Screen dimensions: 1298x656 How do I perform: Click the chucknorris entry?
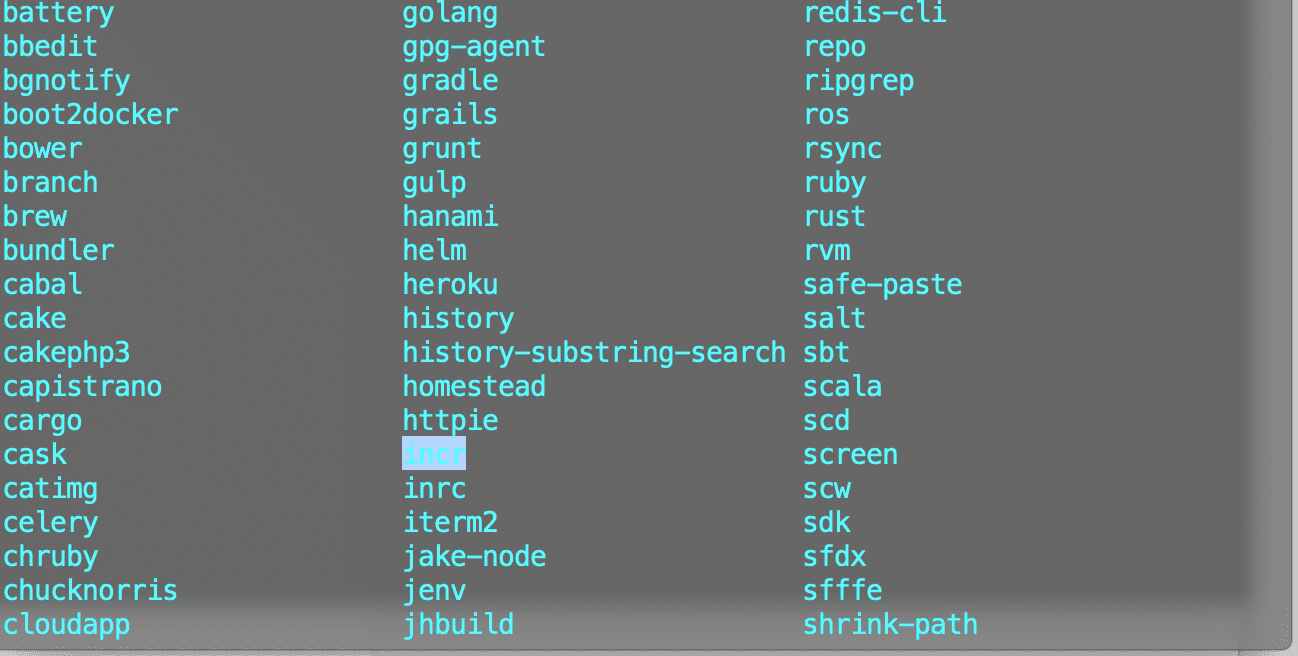(x=91, y=590)
